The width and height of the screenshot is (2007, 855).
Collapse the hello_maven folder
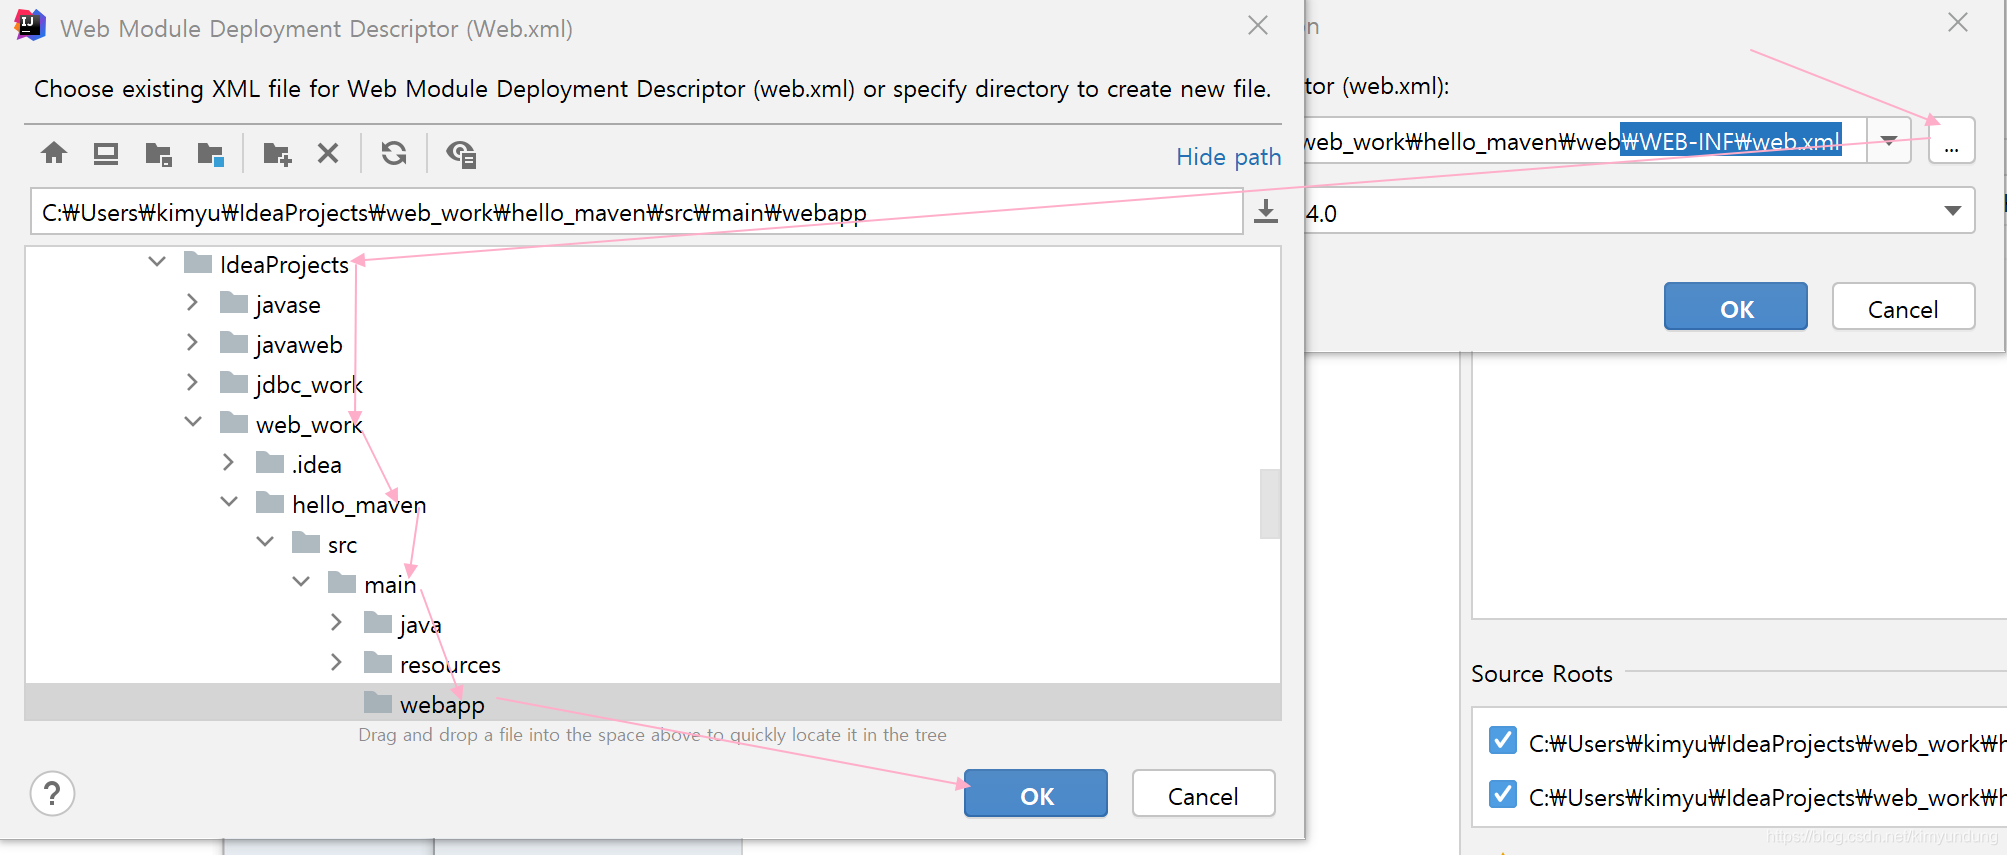229,502
